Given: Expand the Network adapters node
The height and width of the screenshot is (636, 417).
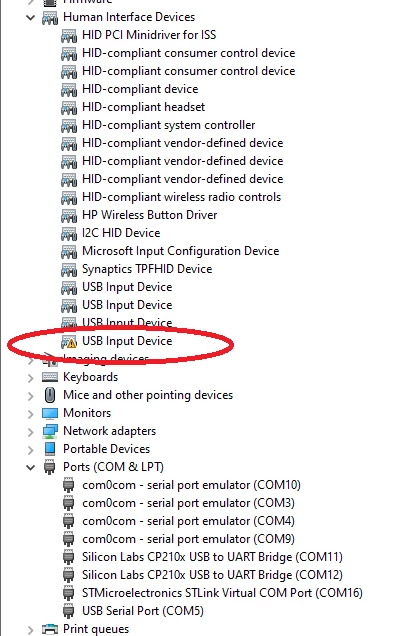Looking at the screenshot, I should click(30, 432).
